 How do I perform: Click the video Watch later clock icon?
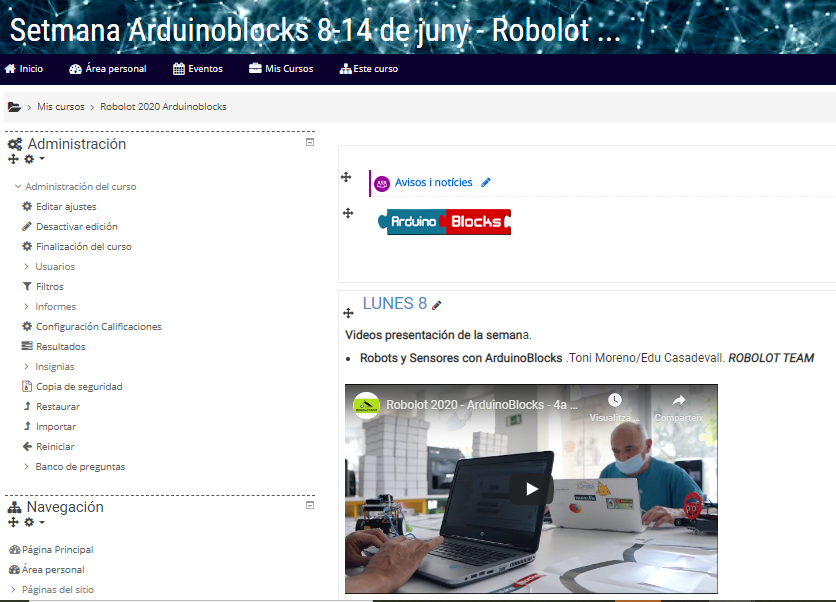click(614, 400)
